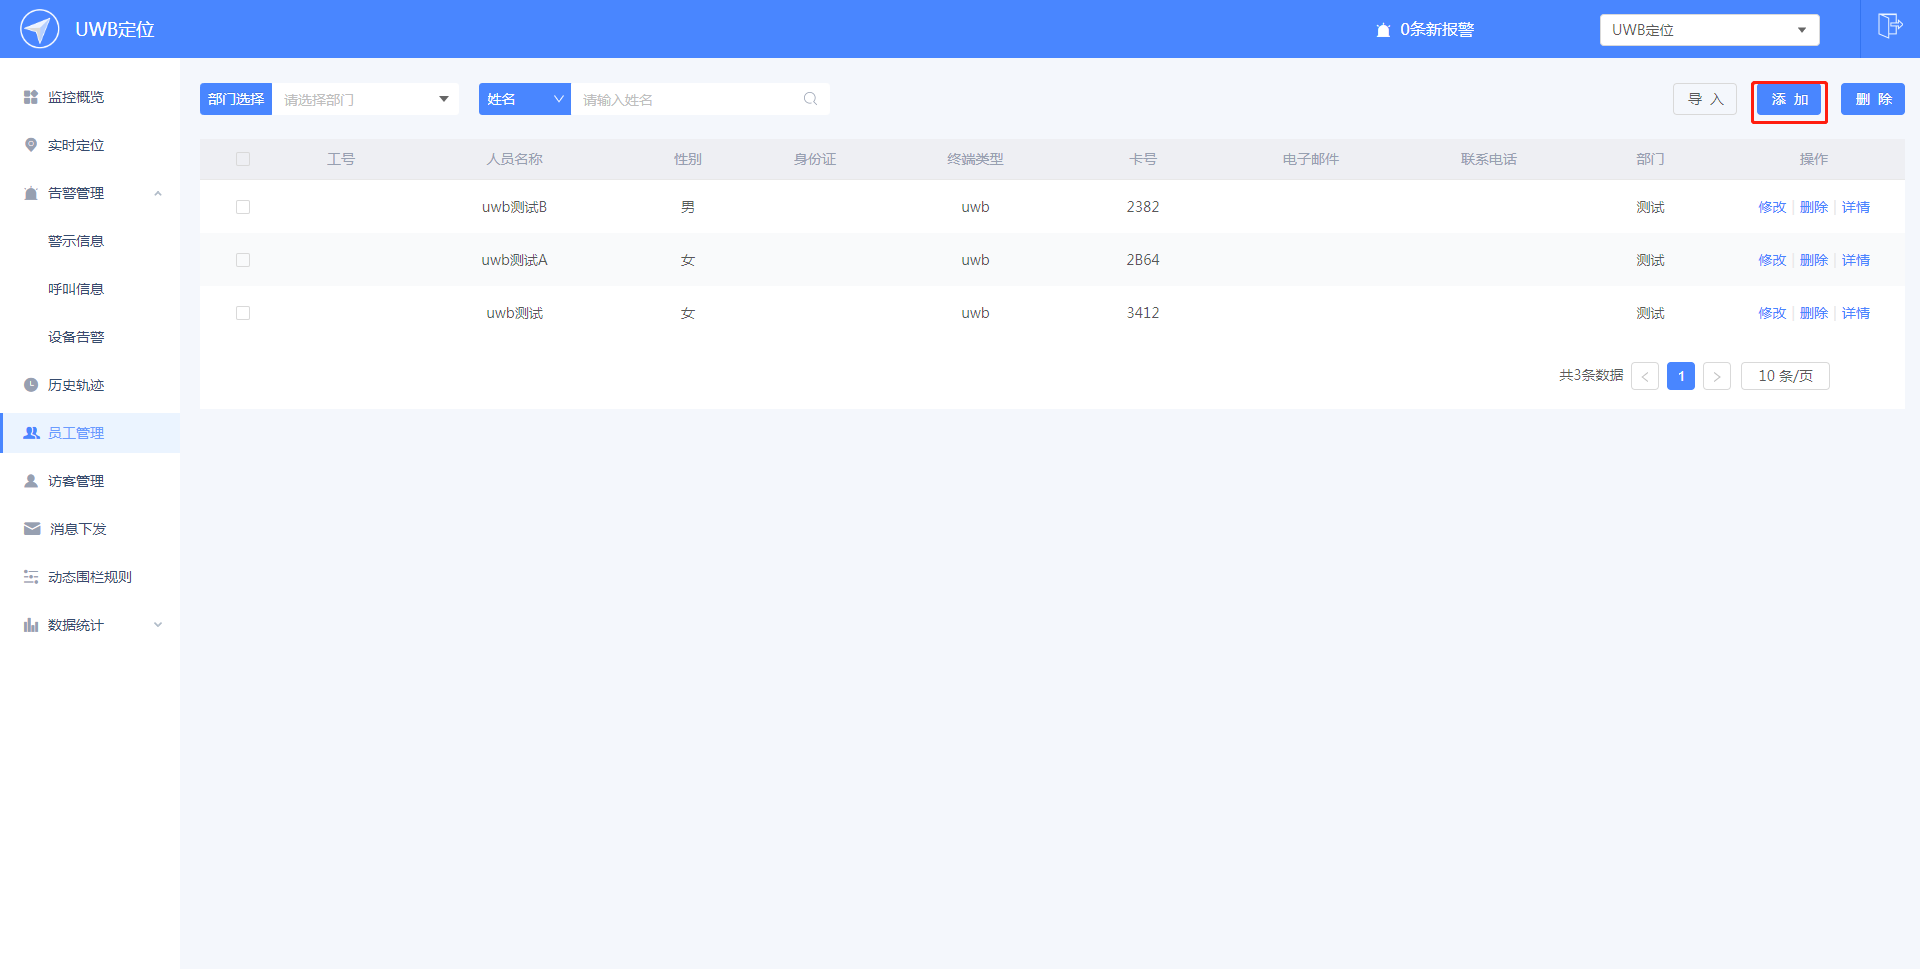Click the 实时定位 location pin icon

[31, 145]
